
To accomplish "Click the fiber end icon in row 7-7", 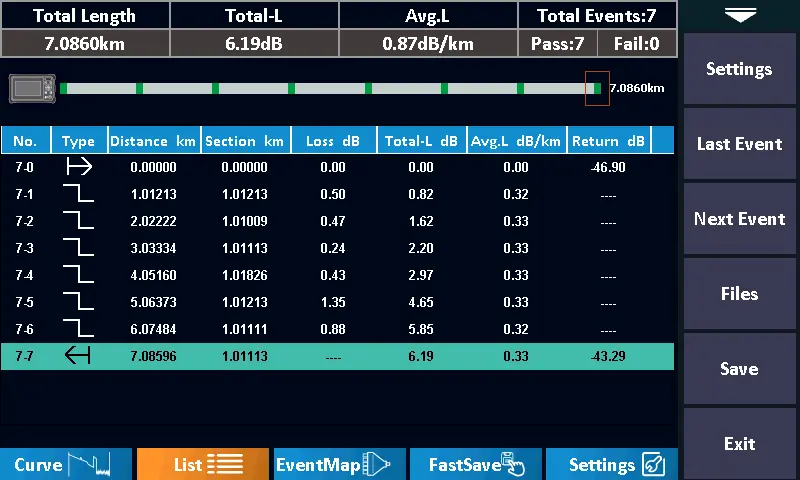I will click(x=78, y=356).
